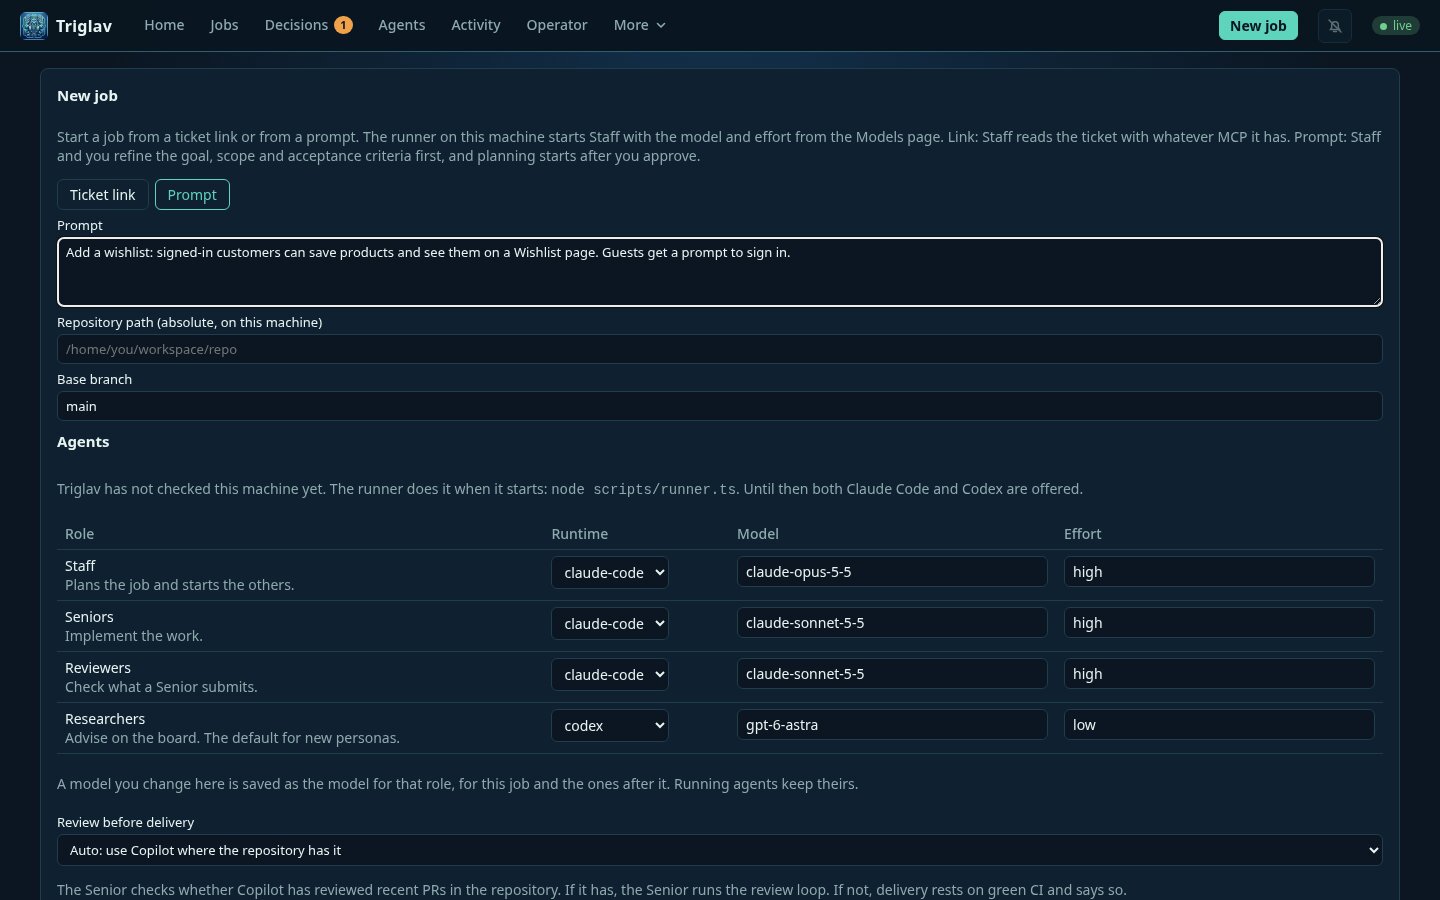Edit the Reviewers model field
Viewport: 1440px width, 900px height.
pyautogui.click(x=892, y=674)
